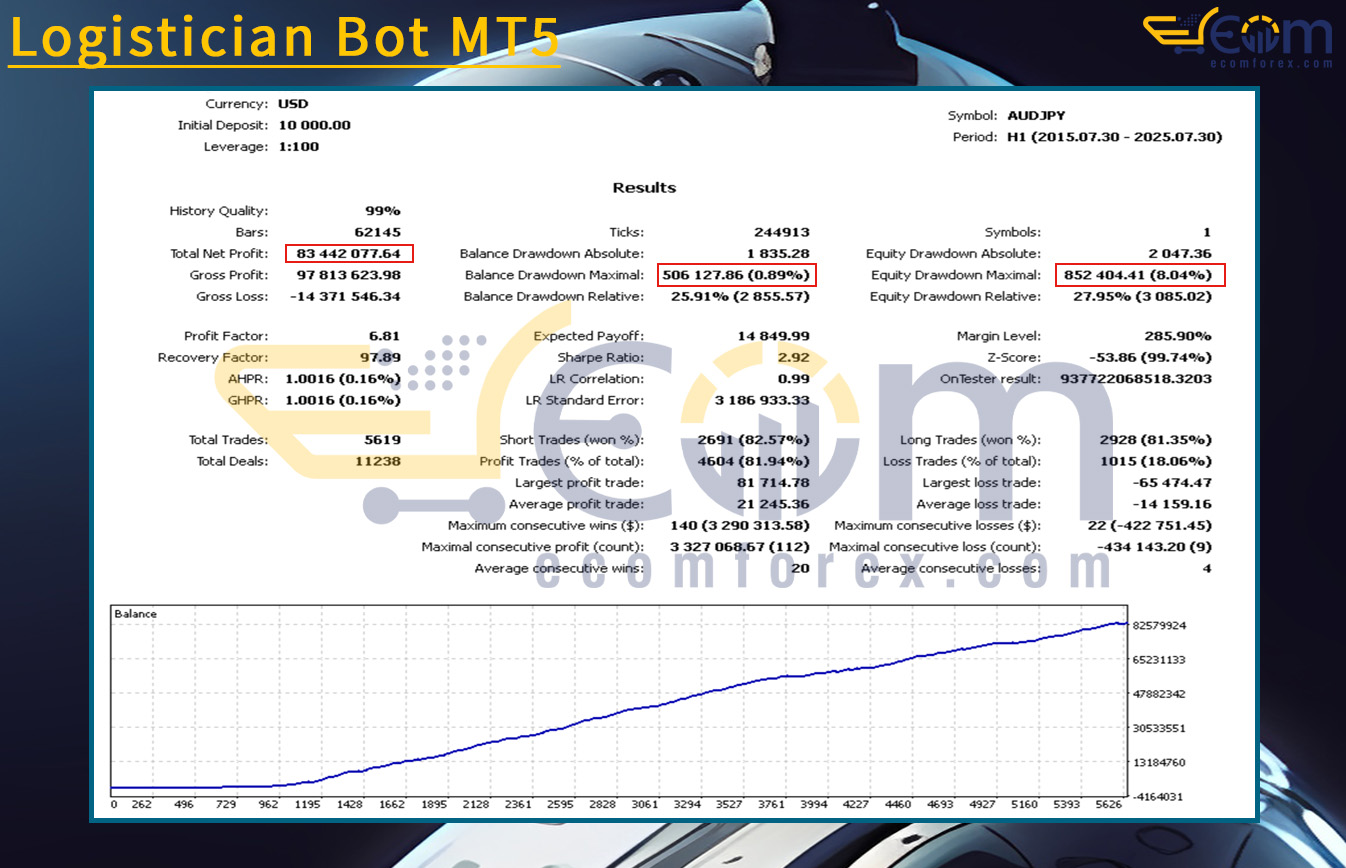Screen dimensions: 1346x868
Task: Click Equity Drawdown Absolute value 2 047.36
Action: (x=1180, y=254)
